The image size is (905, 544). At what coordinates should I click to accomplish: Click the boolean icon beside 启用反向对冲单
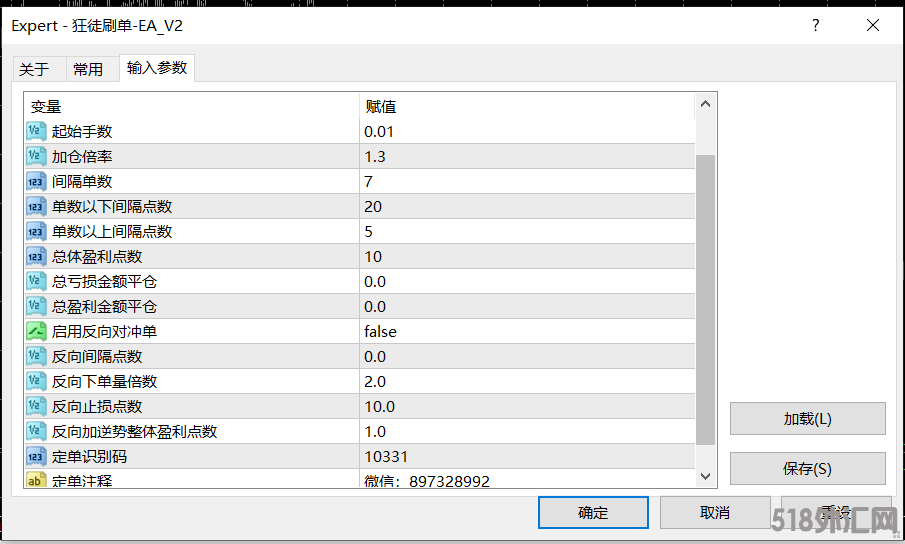36,331
